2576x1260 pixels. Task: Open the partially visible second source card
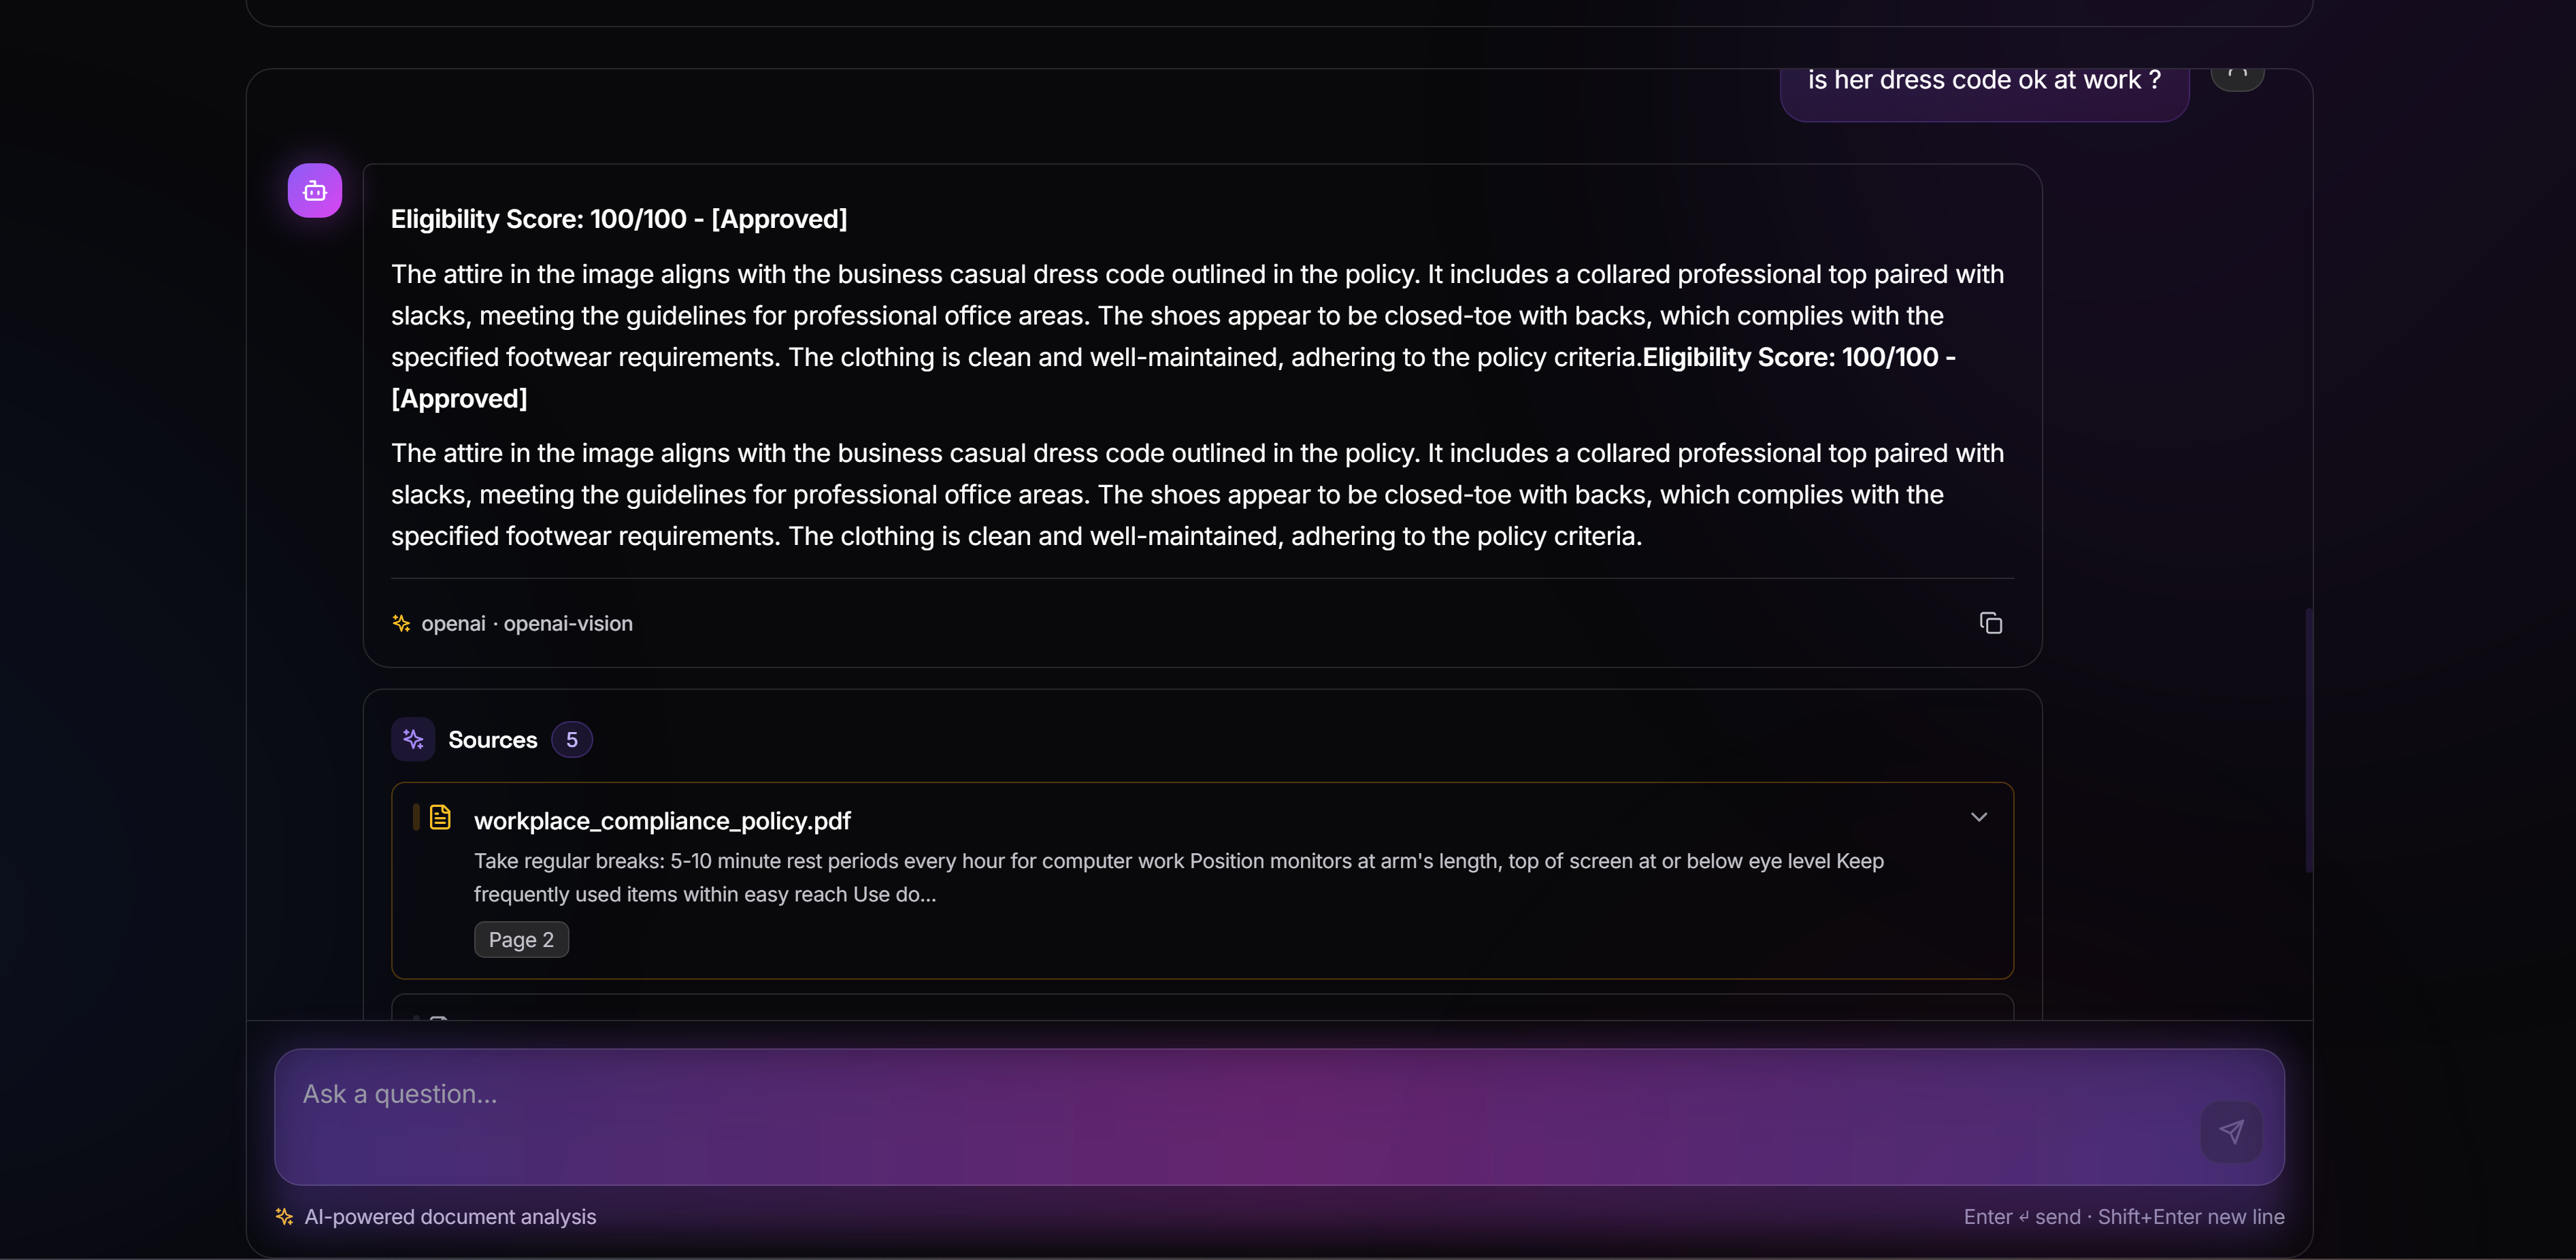1202,1006
